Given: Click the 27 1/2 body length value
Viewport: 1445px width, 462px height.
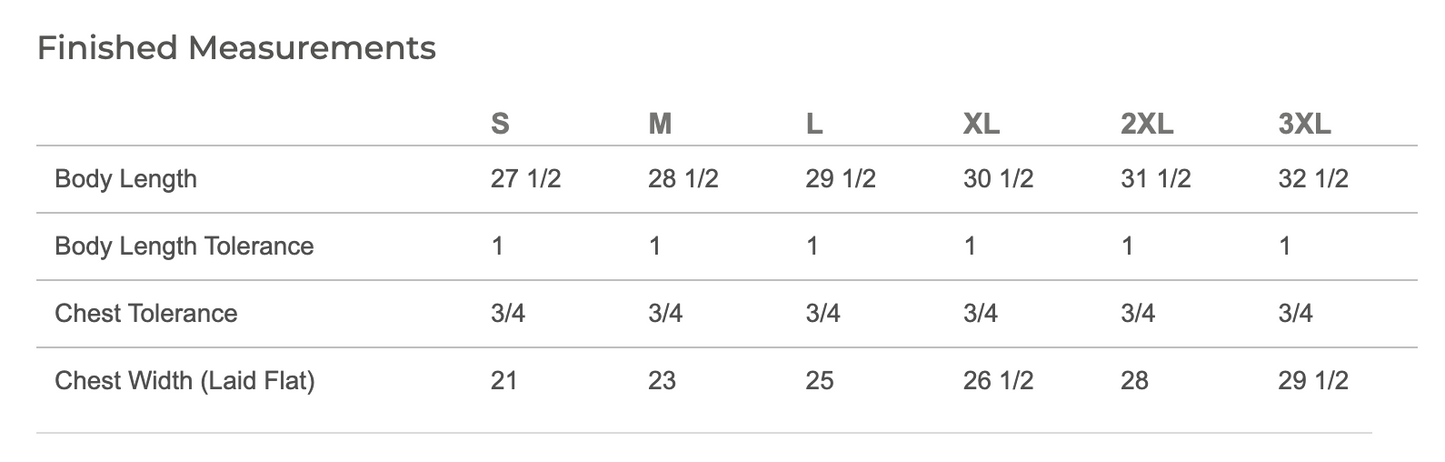Looking at the screenshot, I should pos(526,179).
